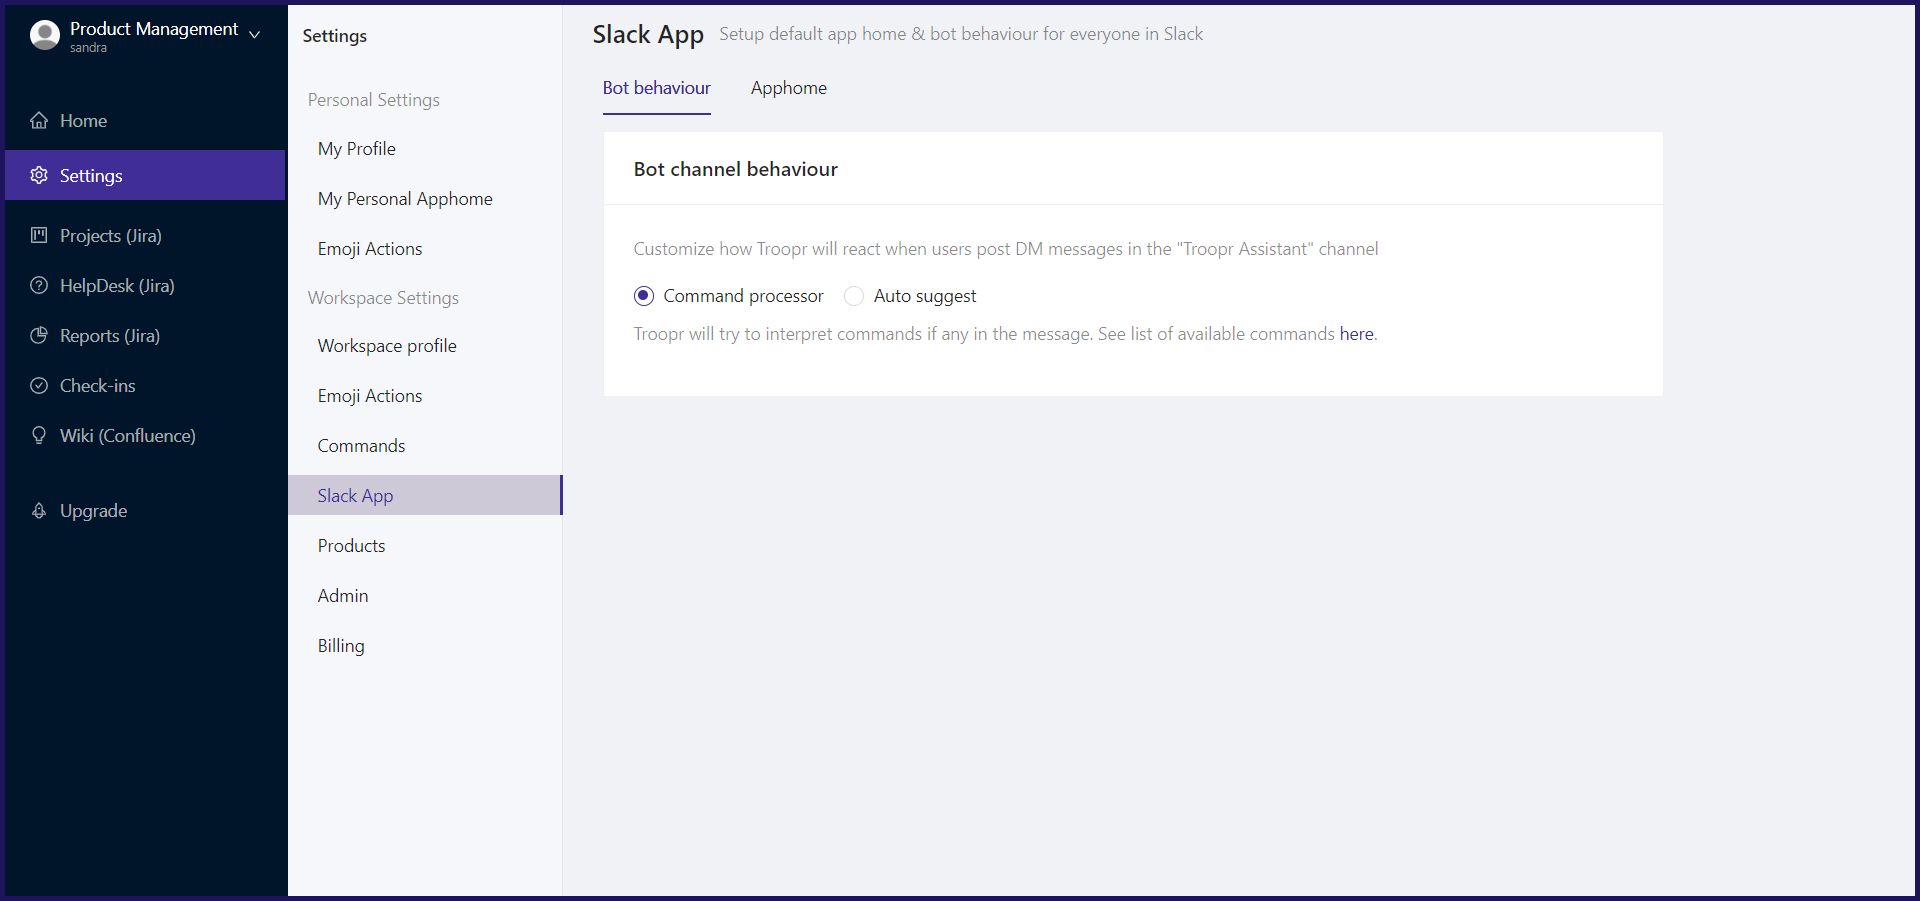Click the Upgrade rocket icon

[x=39, y=511]
